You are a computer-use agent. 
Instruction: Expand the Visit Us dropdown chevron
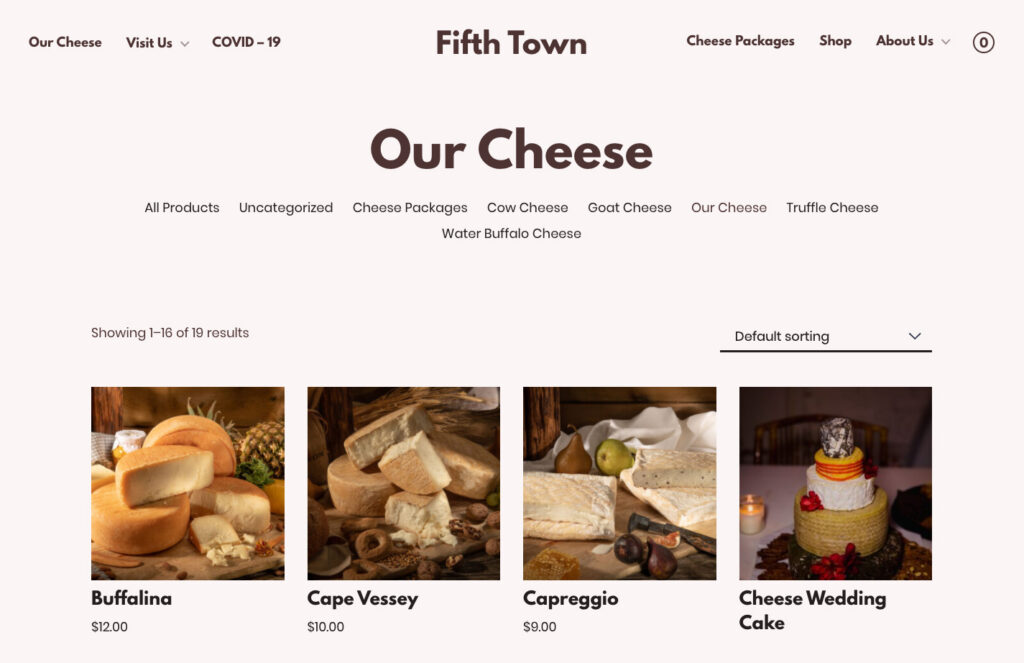point(185,44)
